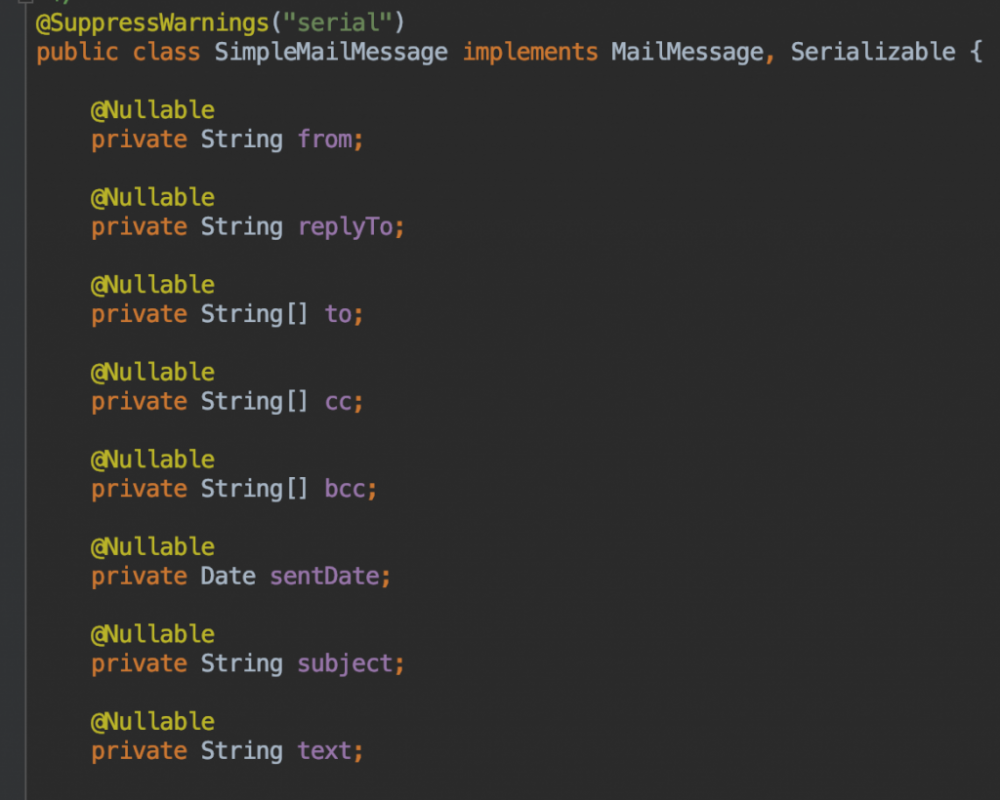1000x800 pixels.
Task: Click the to field variable name
Action: (338, 314)
